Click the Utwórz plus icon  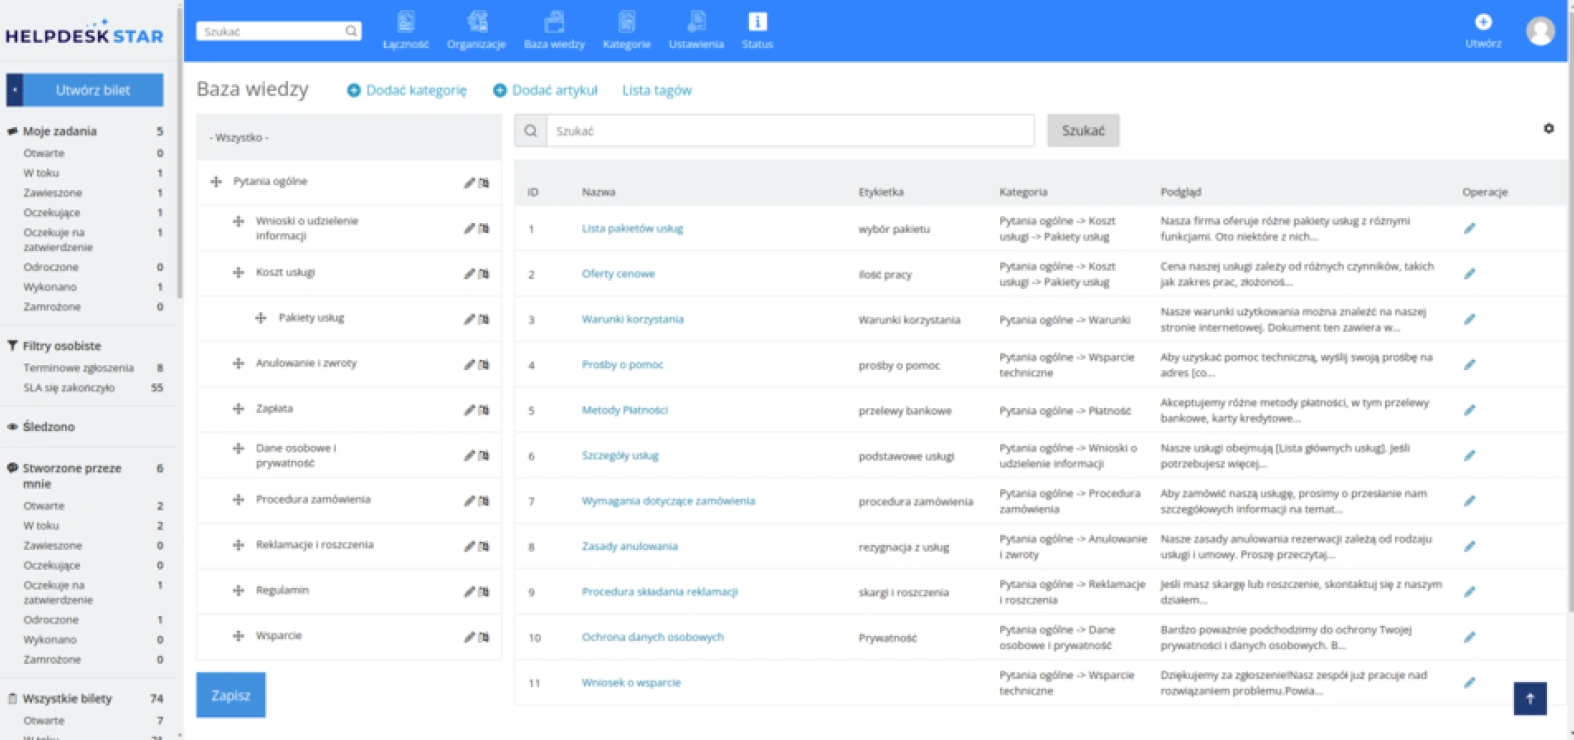1483,22
